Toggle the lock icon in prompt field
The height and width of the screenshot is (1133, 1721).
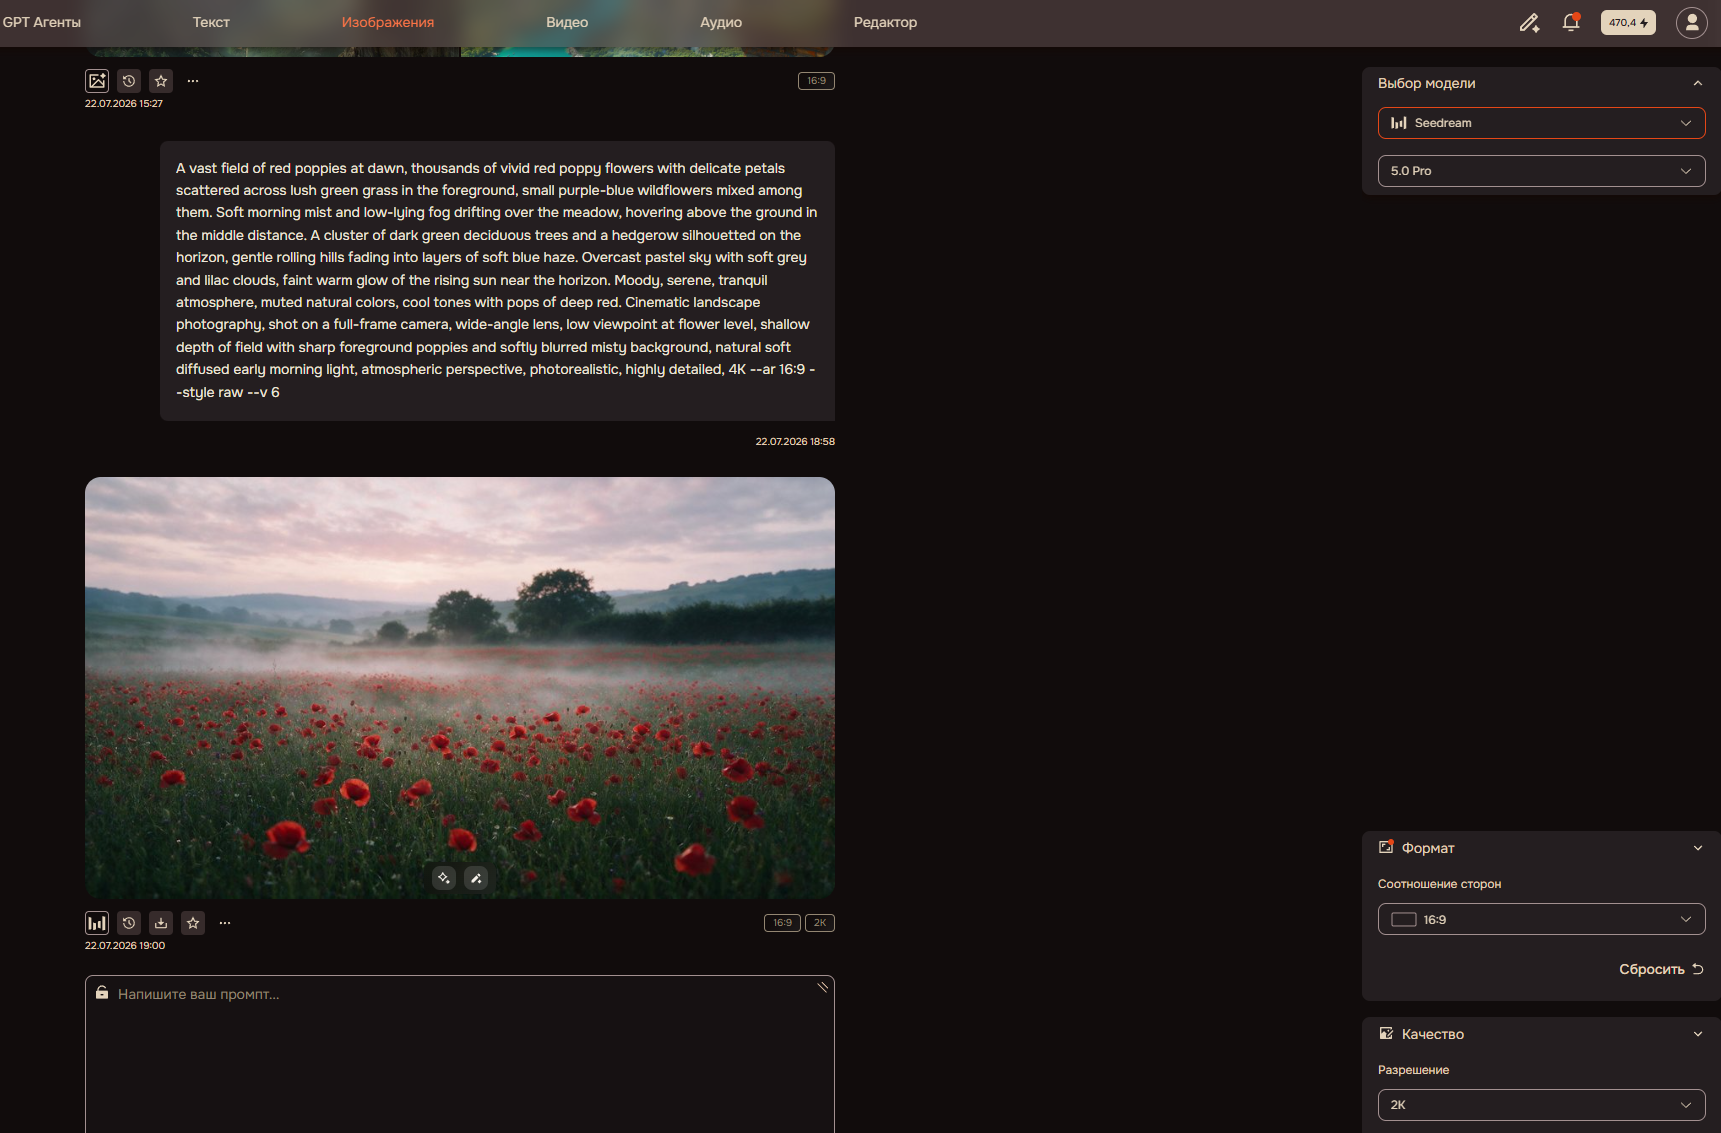coord(102,993)
